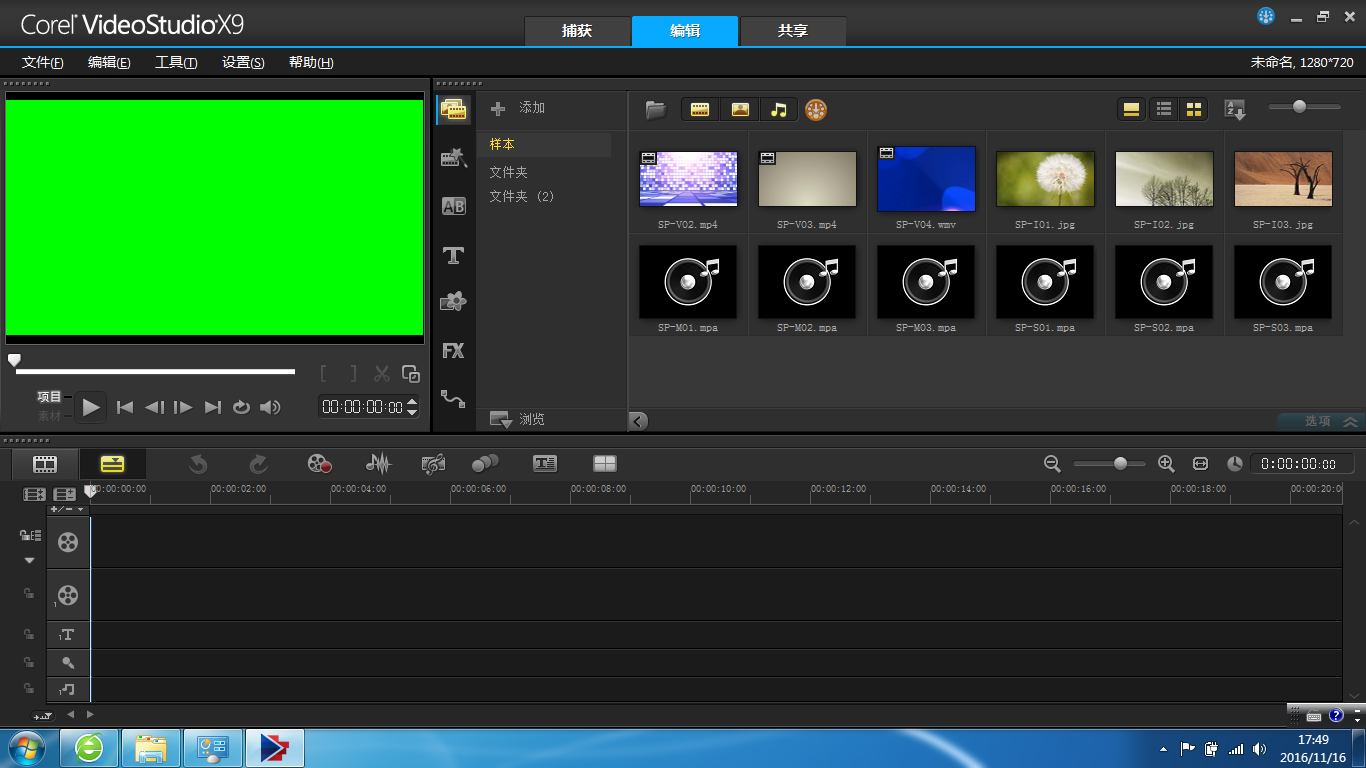This screenshot has height=768, width=1366.
Task: Click the zoom in magnifier on timeline
Action: tap(1166, 463)
